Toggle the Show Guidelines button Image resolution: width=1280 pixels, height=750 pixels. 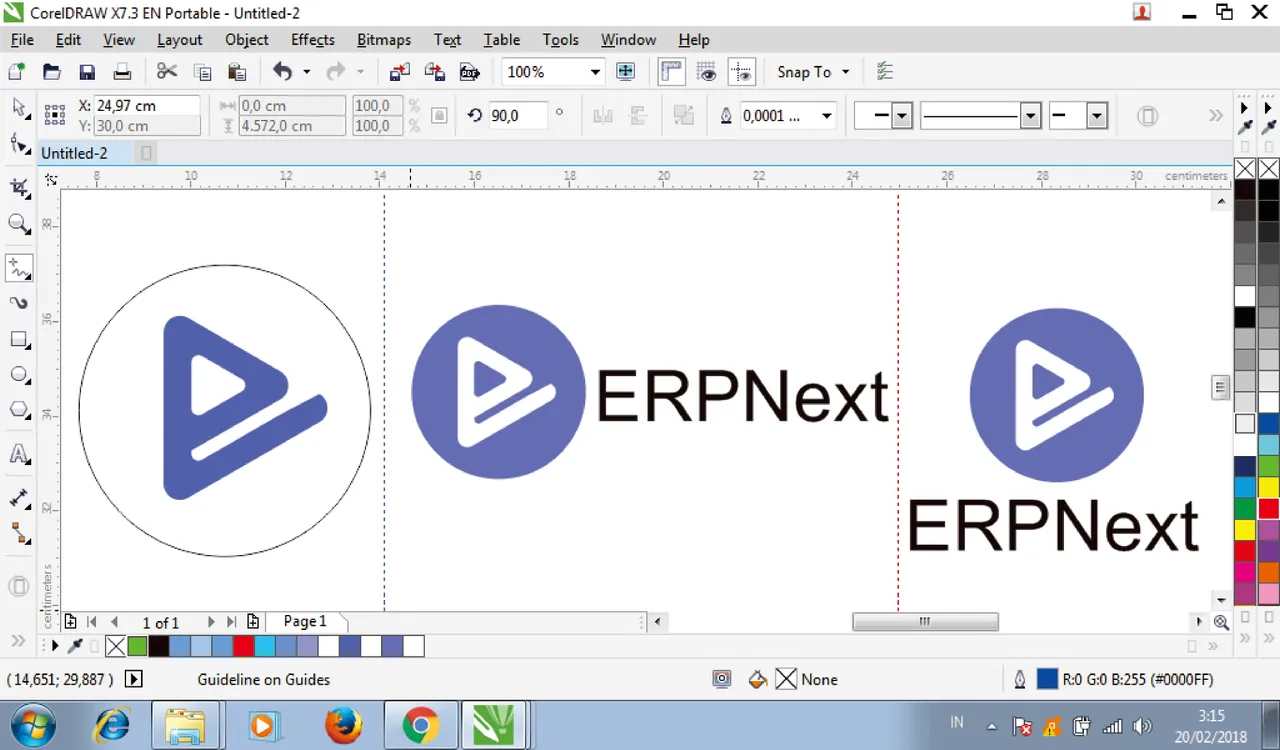tap(742, 72)
